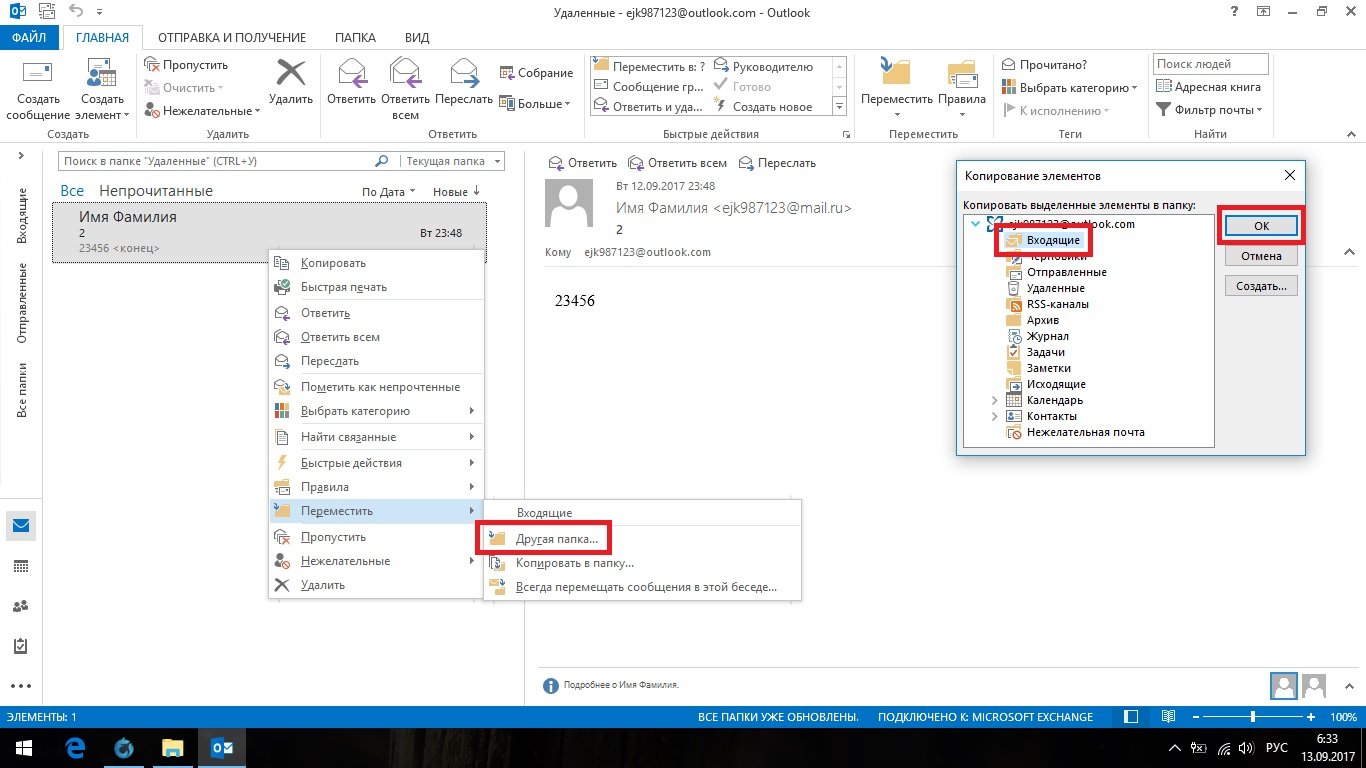This screenshot has height=768, width=1366.
Task: Click the Delete X icon in ribbon
Action: tap(291, 73)
